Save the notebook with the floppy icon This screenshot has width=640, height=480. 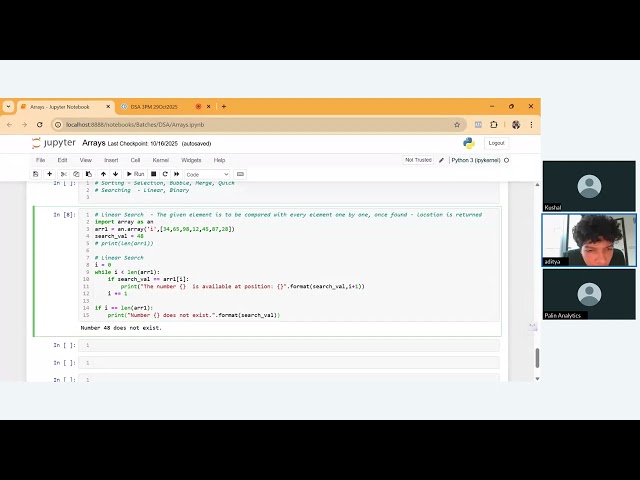(36, 174)
